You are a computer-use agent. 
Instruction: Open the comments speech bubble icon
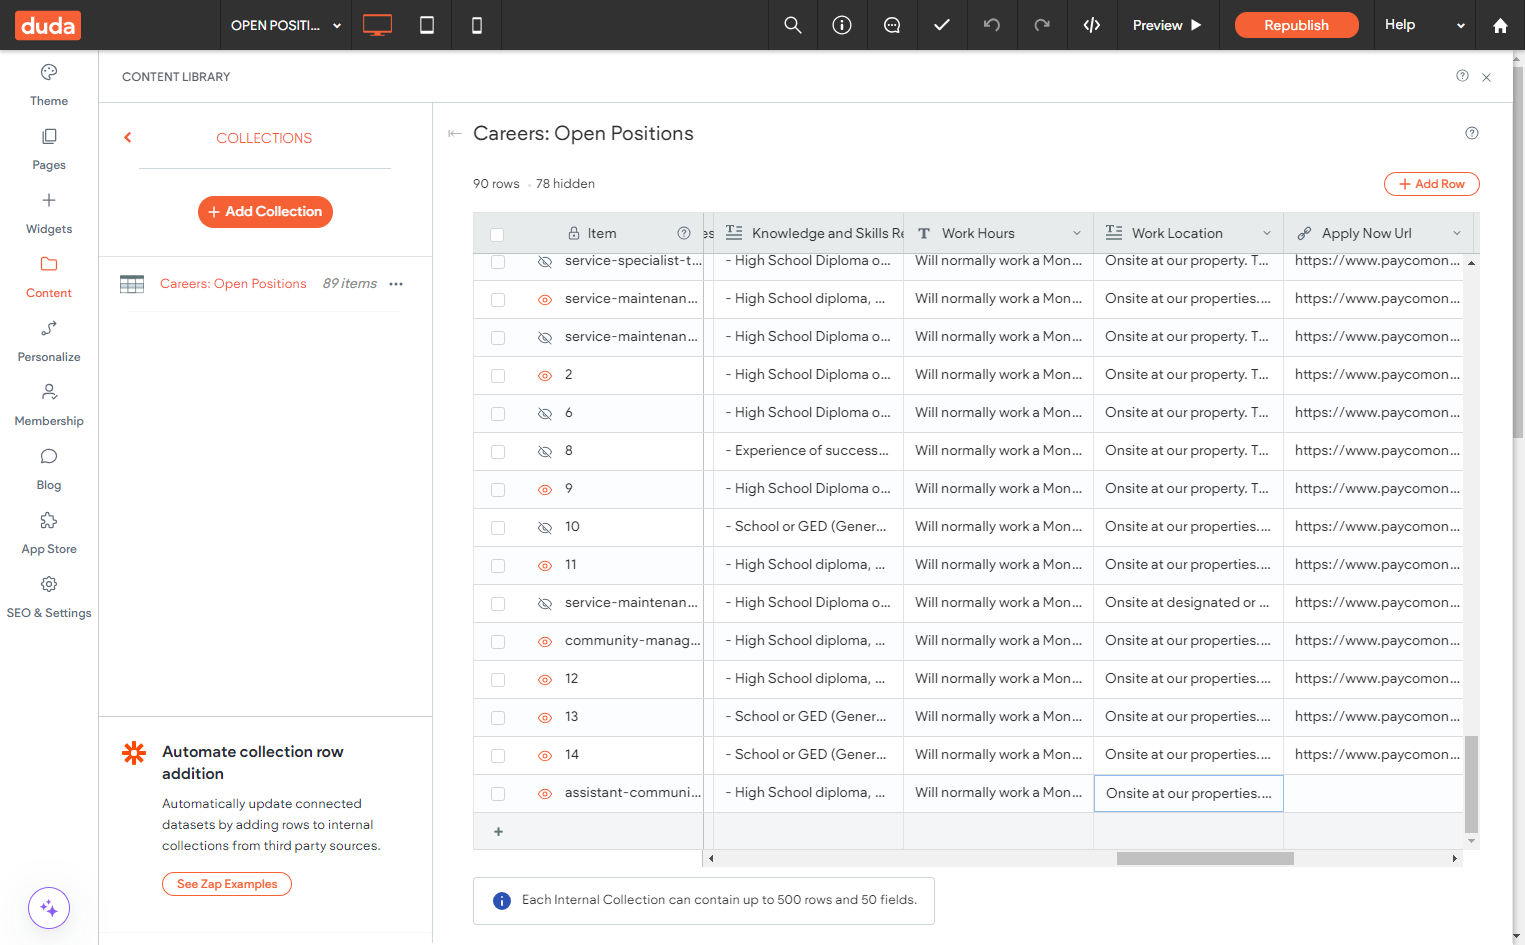(892, 25)
